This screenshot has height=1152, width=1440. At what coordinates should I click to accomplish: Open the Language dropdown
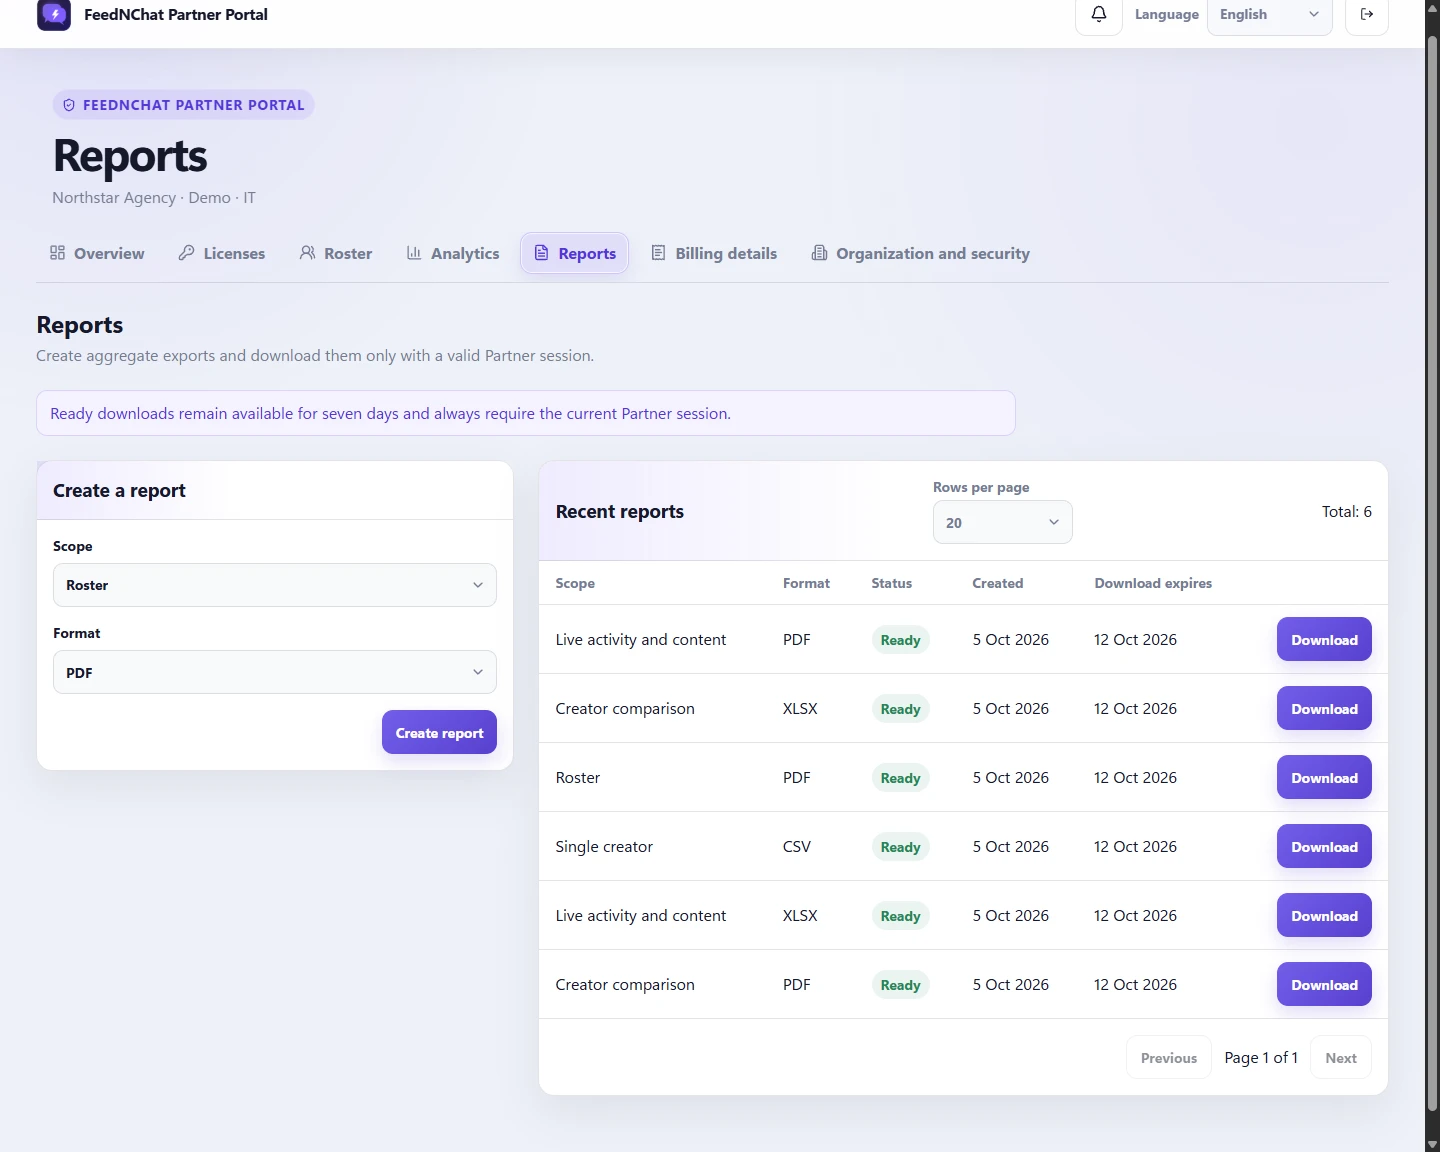[1270, 15]
